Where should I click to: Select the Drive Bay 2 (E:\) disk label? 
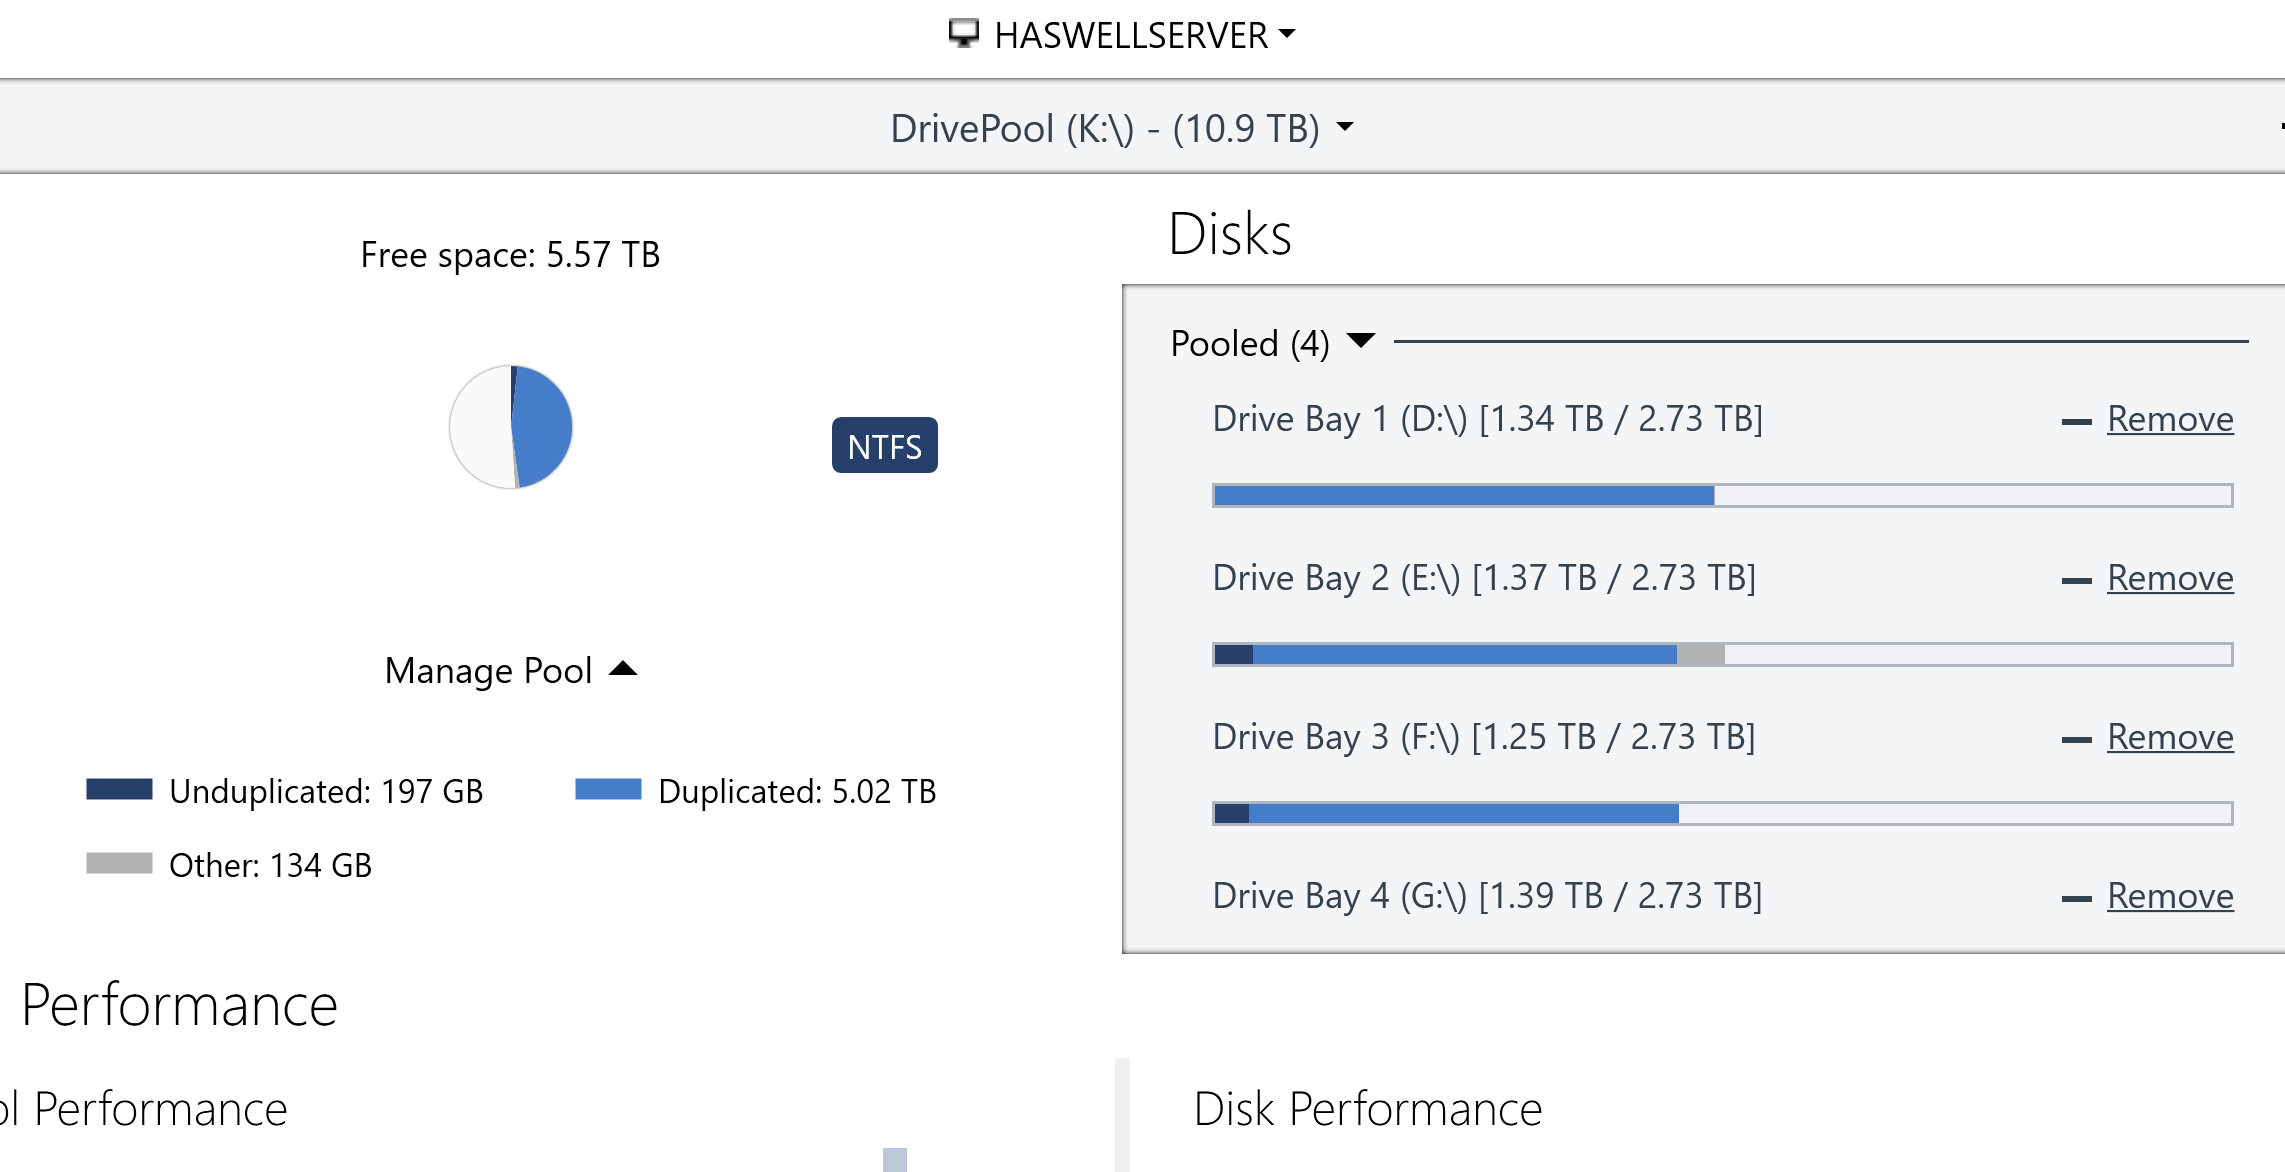pyautogui.click(x=1485, y=578)
